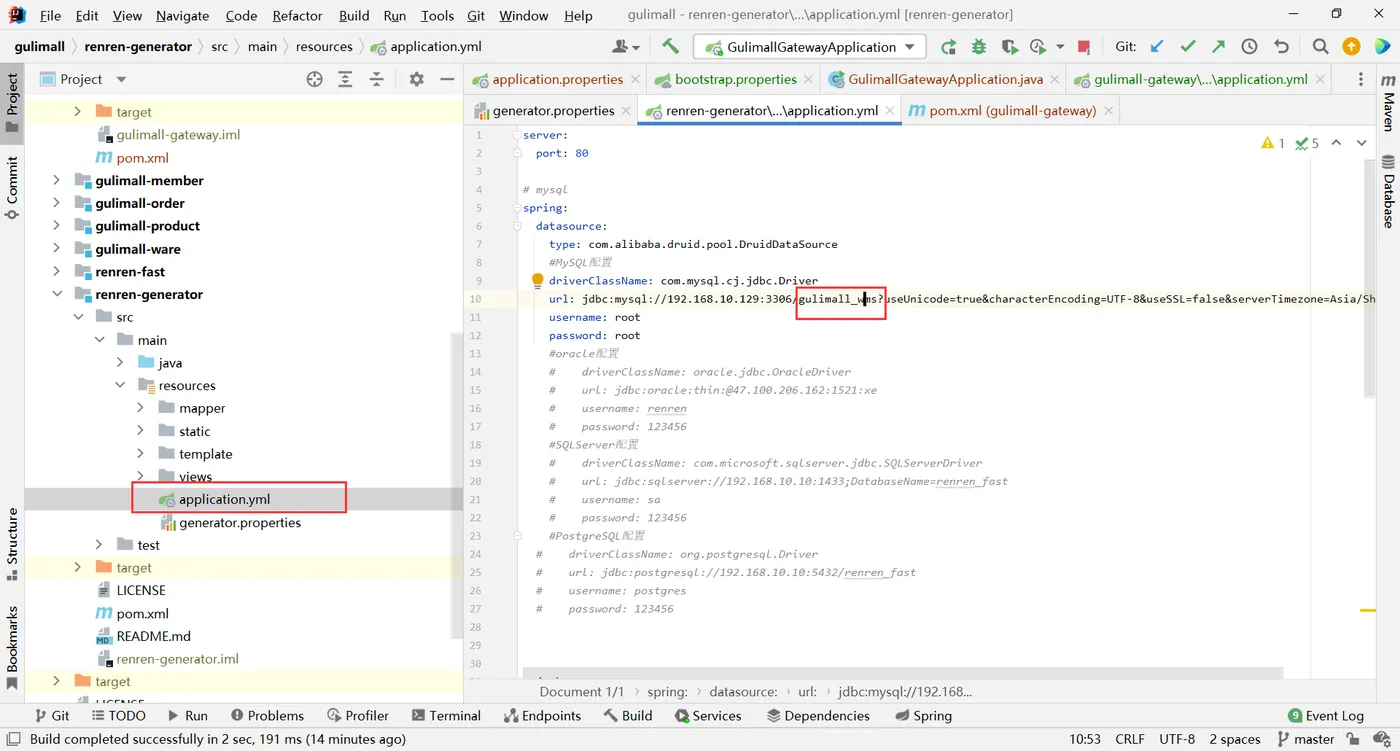Switch to pom.xml (gulimall-gateway) tab

coord(1012,111)
